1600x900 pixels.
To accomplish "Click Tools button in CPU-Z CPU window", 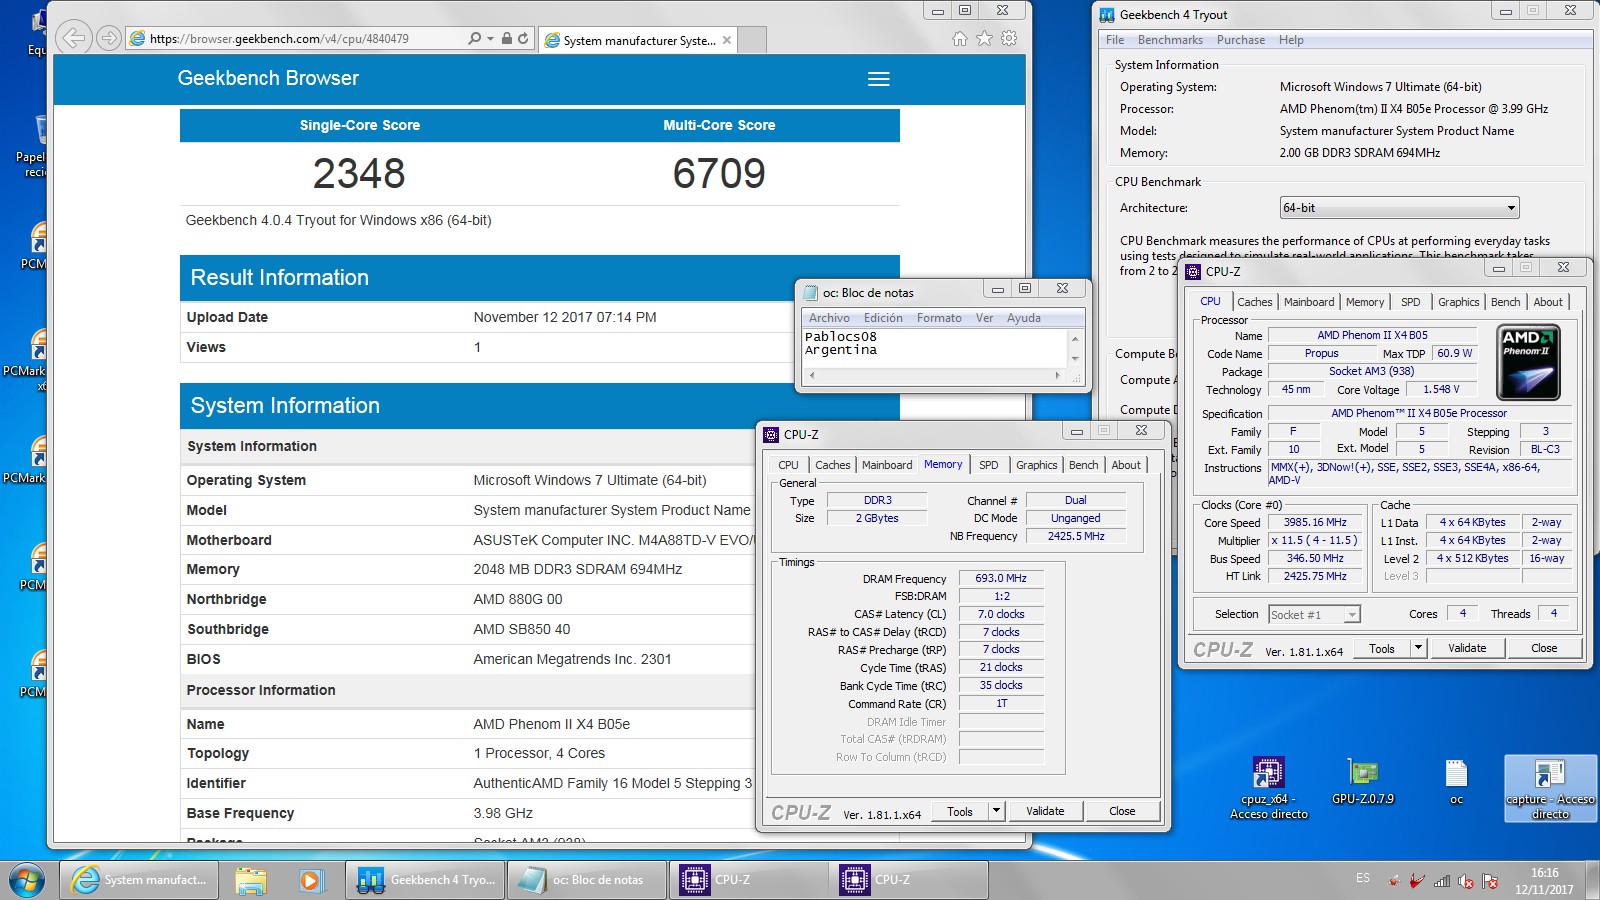I will (x=1382, y=648).
